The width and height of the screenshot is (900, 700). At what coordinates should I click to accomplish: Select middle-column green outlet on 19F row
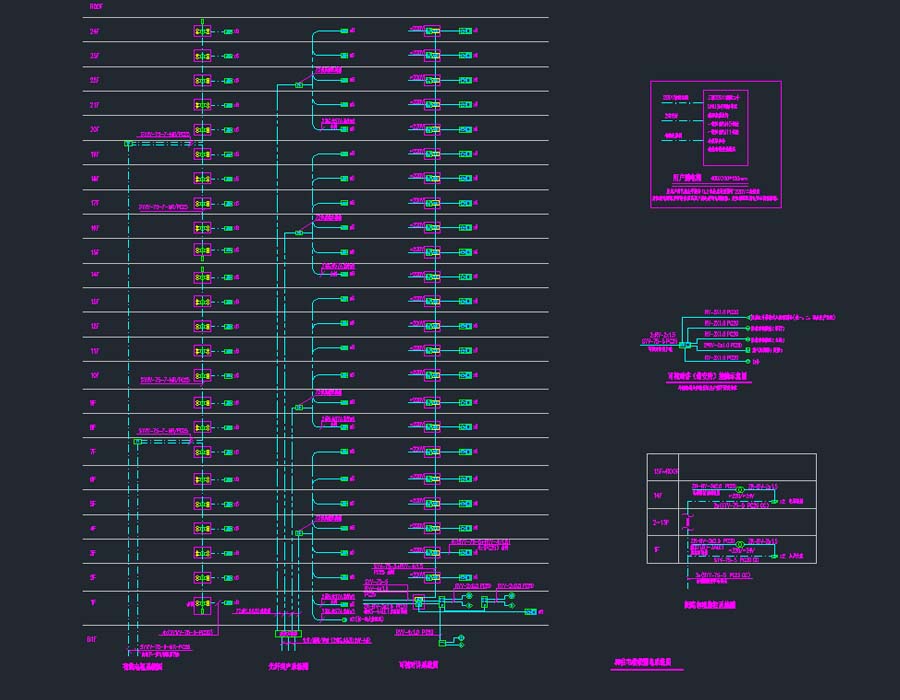coord(344,154)
